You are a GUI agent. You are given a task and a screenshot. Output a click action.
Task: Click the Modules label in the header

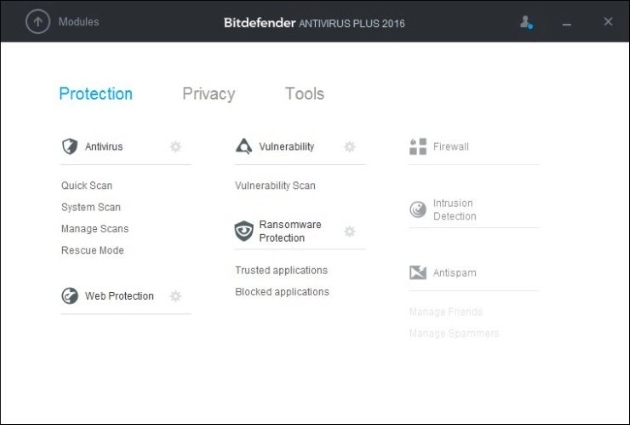(x=79, y=22)
